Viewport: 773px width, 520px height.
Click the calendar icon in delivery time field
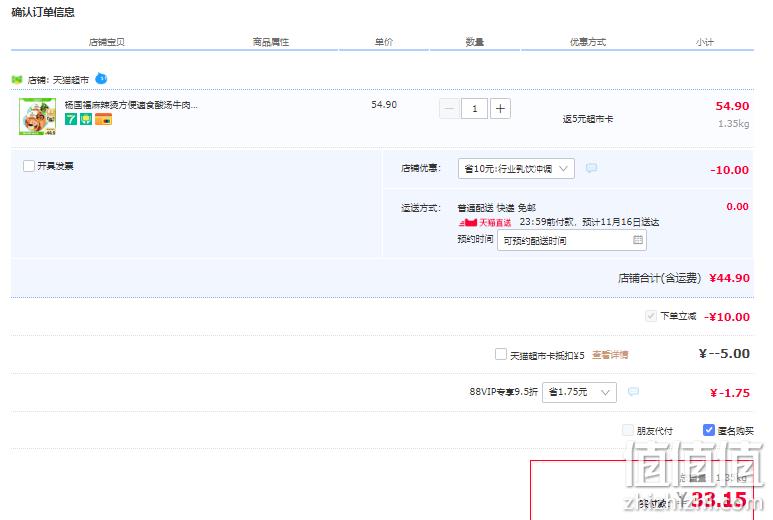[x=637, y=240]
